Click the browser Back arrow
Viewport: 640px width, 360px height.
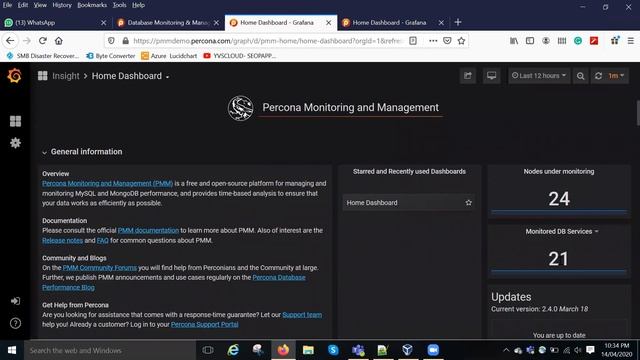(10, 41)
